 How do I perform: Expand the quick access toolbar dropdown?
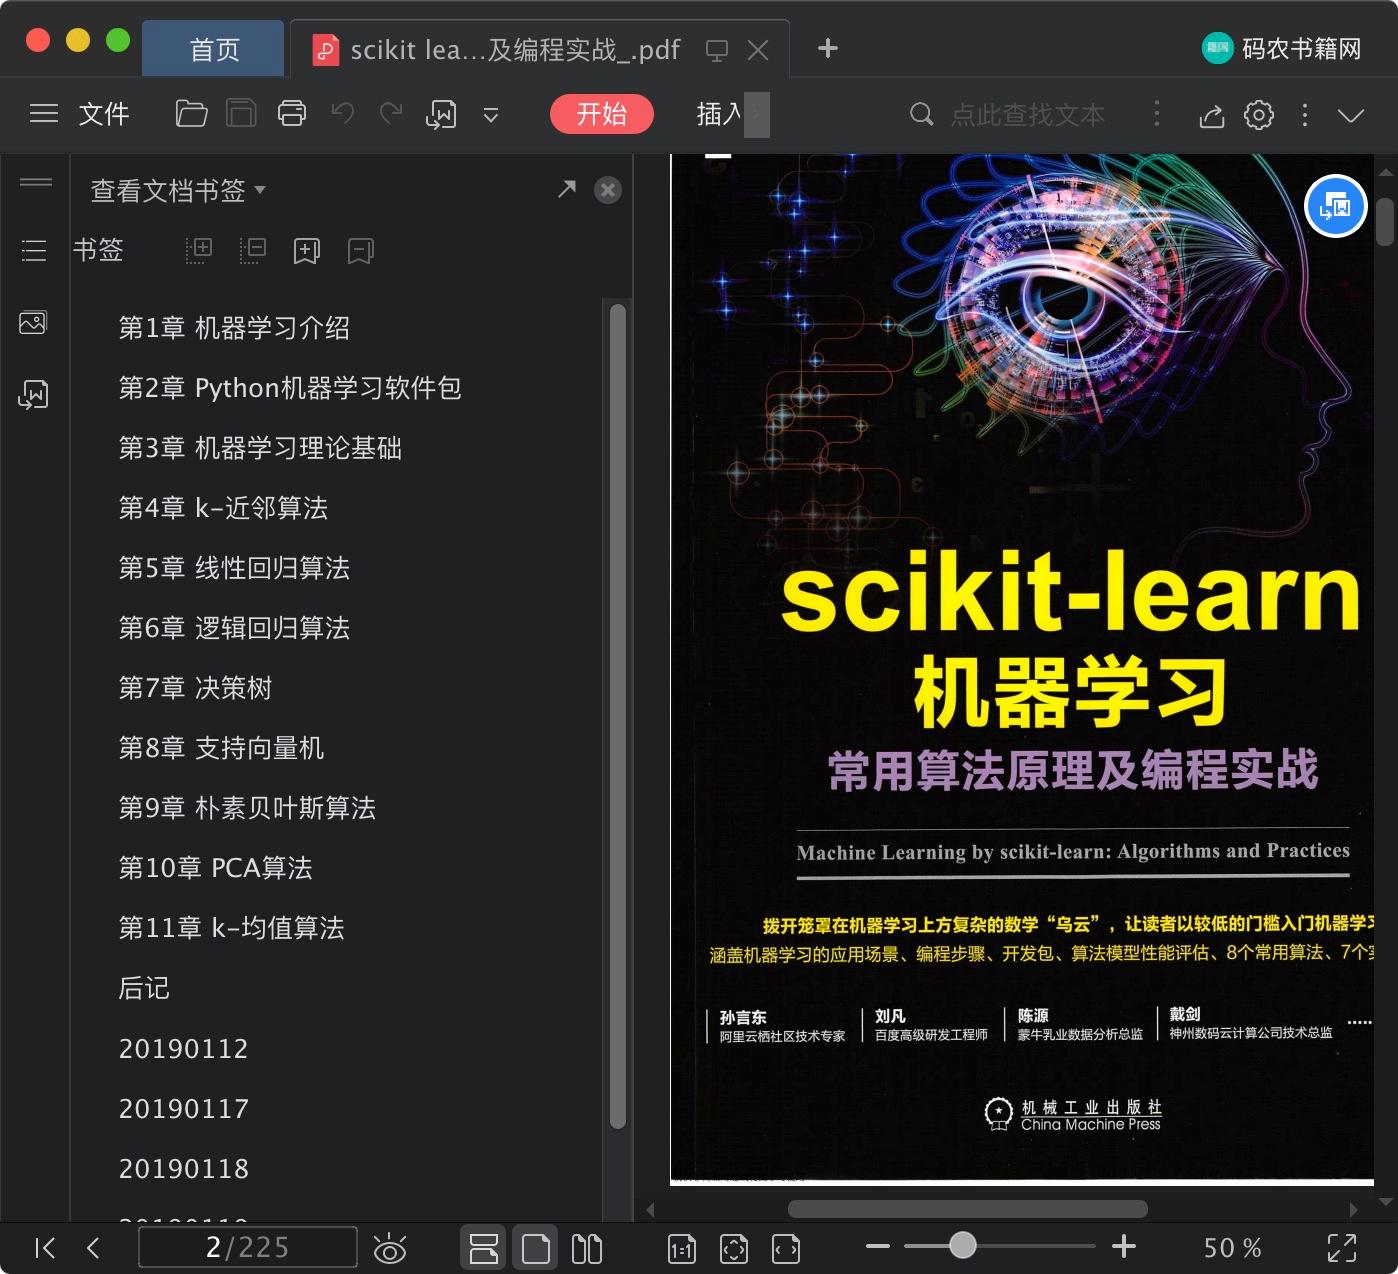(x=490, y=115)
